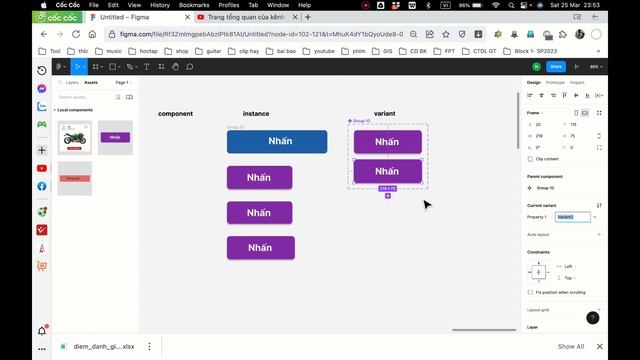Screen dimensions: 640x360
Task: Switch frame to portrait orientation
Action: 576,113
